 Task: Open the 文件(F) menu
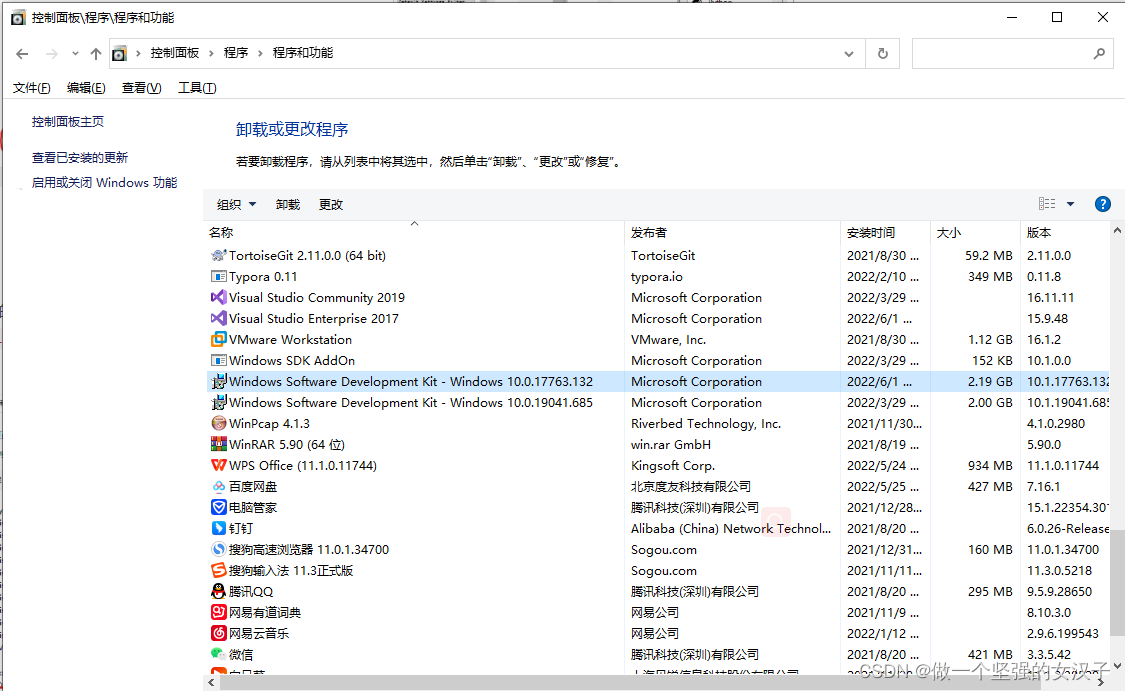(32, 88)
